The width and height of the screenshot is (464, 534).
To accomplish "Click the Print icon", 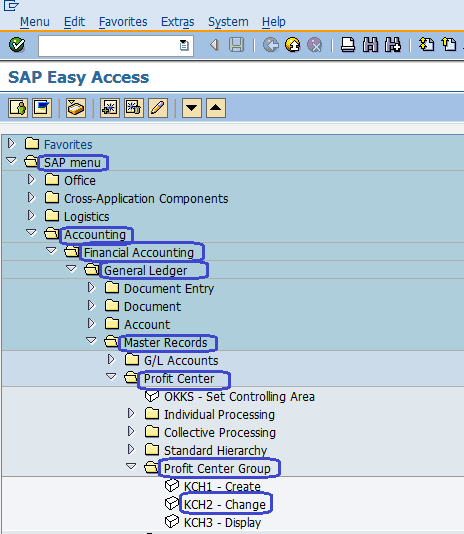I will point(348,45).
